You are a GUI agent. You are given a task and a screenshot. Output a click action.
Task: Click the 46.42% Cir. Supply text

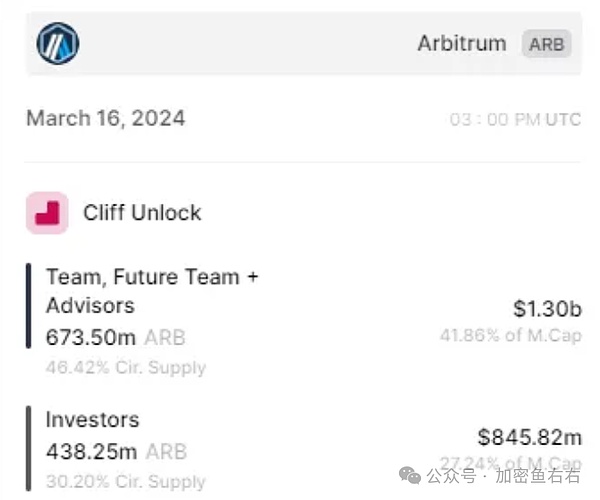[125, 367]
